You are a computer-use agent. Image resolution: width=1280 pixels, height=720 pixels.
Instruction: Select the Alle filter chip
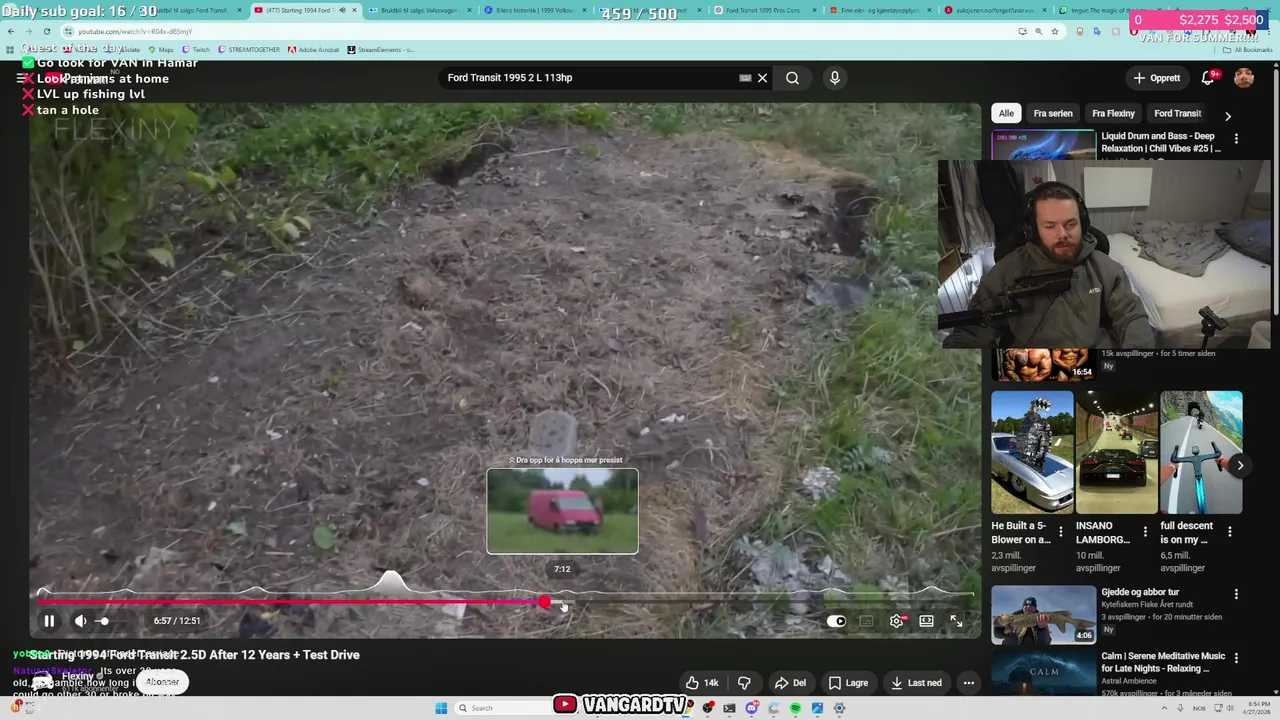[1006, 113]
